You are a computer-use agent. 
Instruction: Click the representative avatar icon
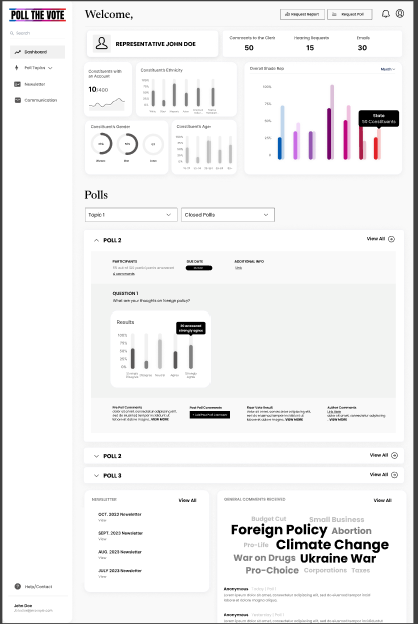click(x=102, y=44)
